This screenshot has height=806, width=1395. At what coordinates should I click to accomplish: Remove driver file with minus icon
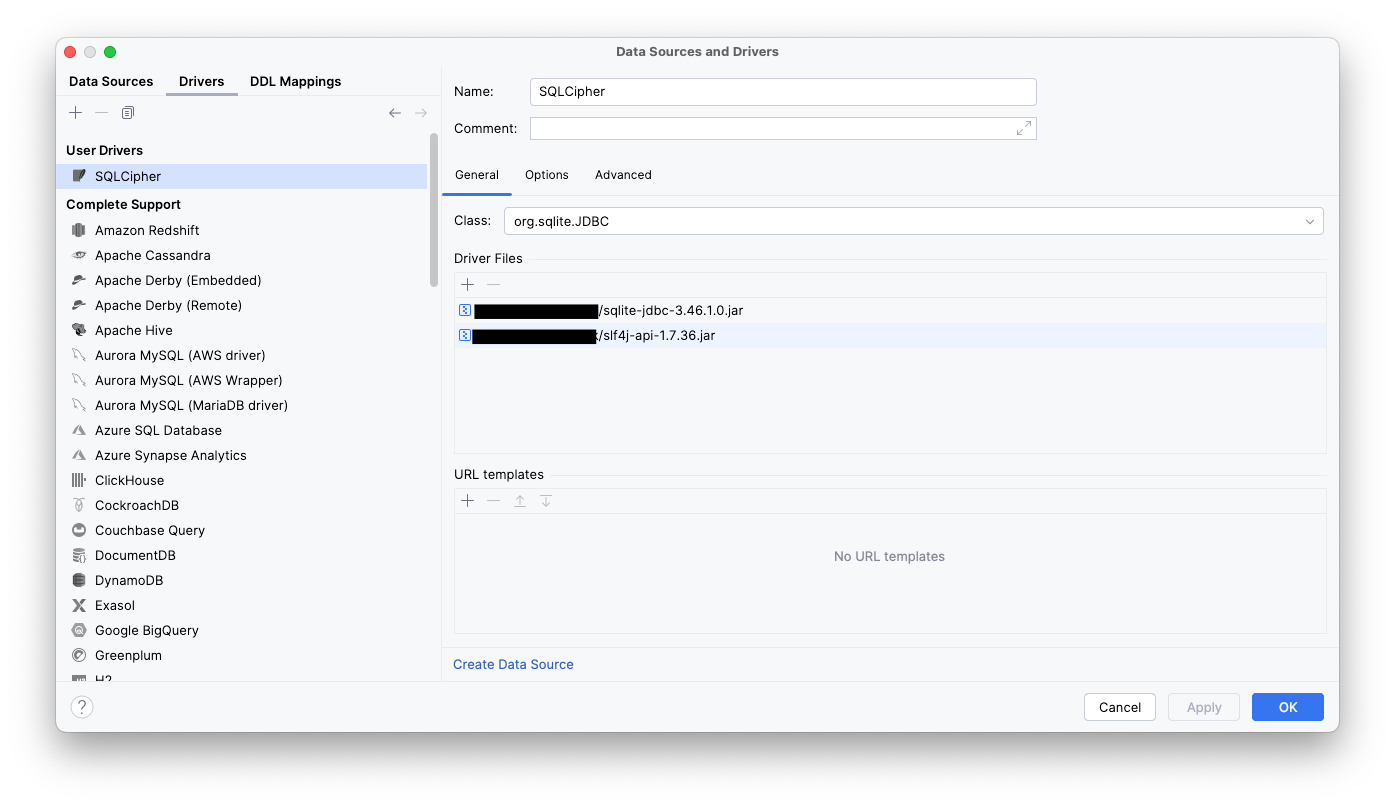coord(493,285)
